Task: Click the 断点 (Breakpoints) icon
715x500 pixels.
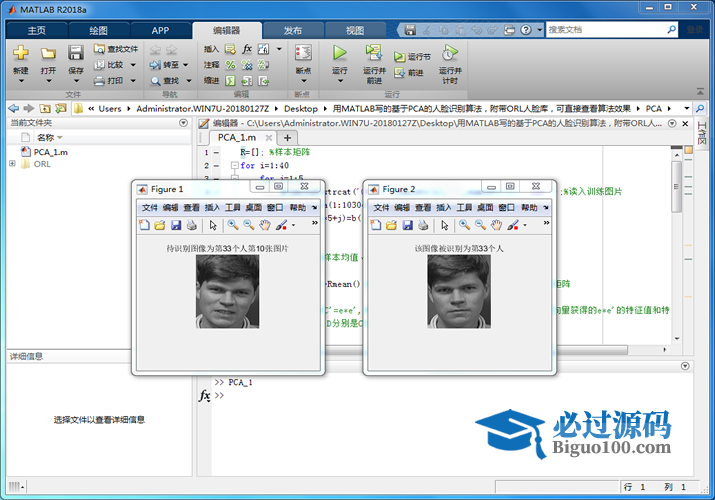Action: point(303,53)
